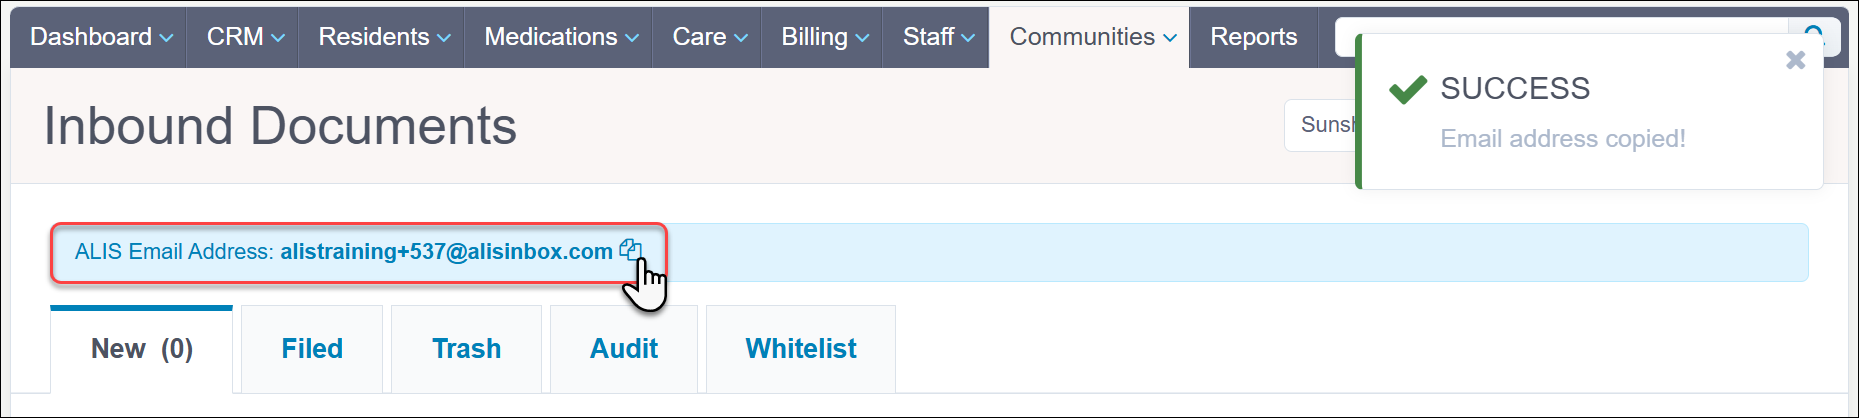Select the Whitelist tab
This screenshot has height=418, width=1859.
click(801, 348)
